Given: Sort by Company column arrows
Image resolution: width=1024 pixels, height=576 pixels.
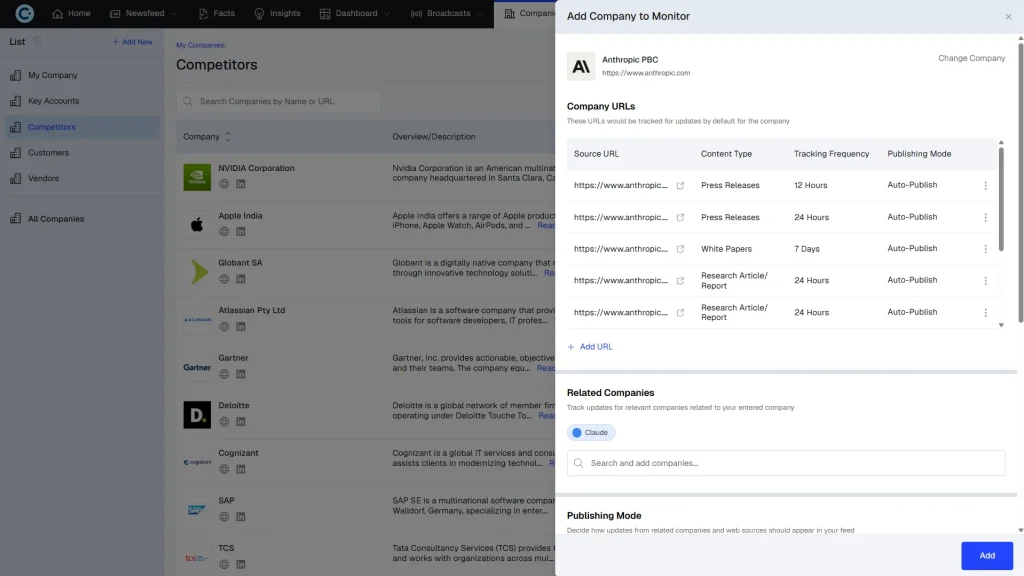Looking at the screenshot, I should coord(227,136).
